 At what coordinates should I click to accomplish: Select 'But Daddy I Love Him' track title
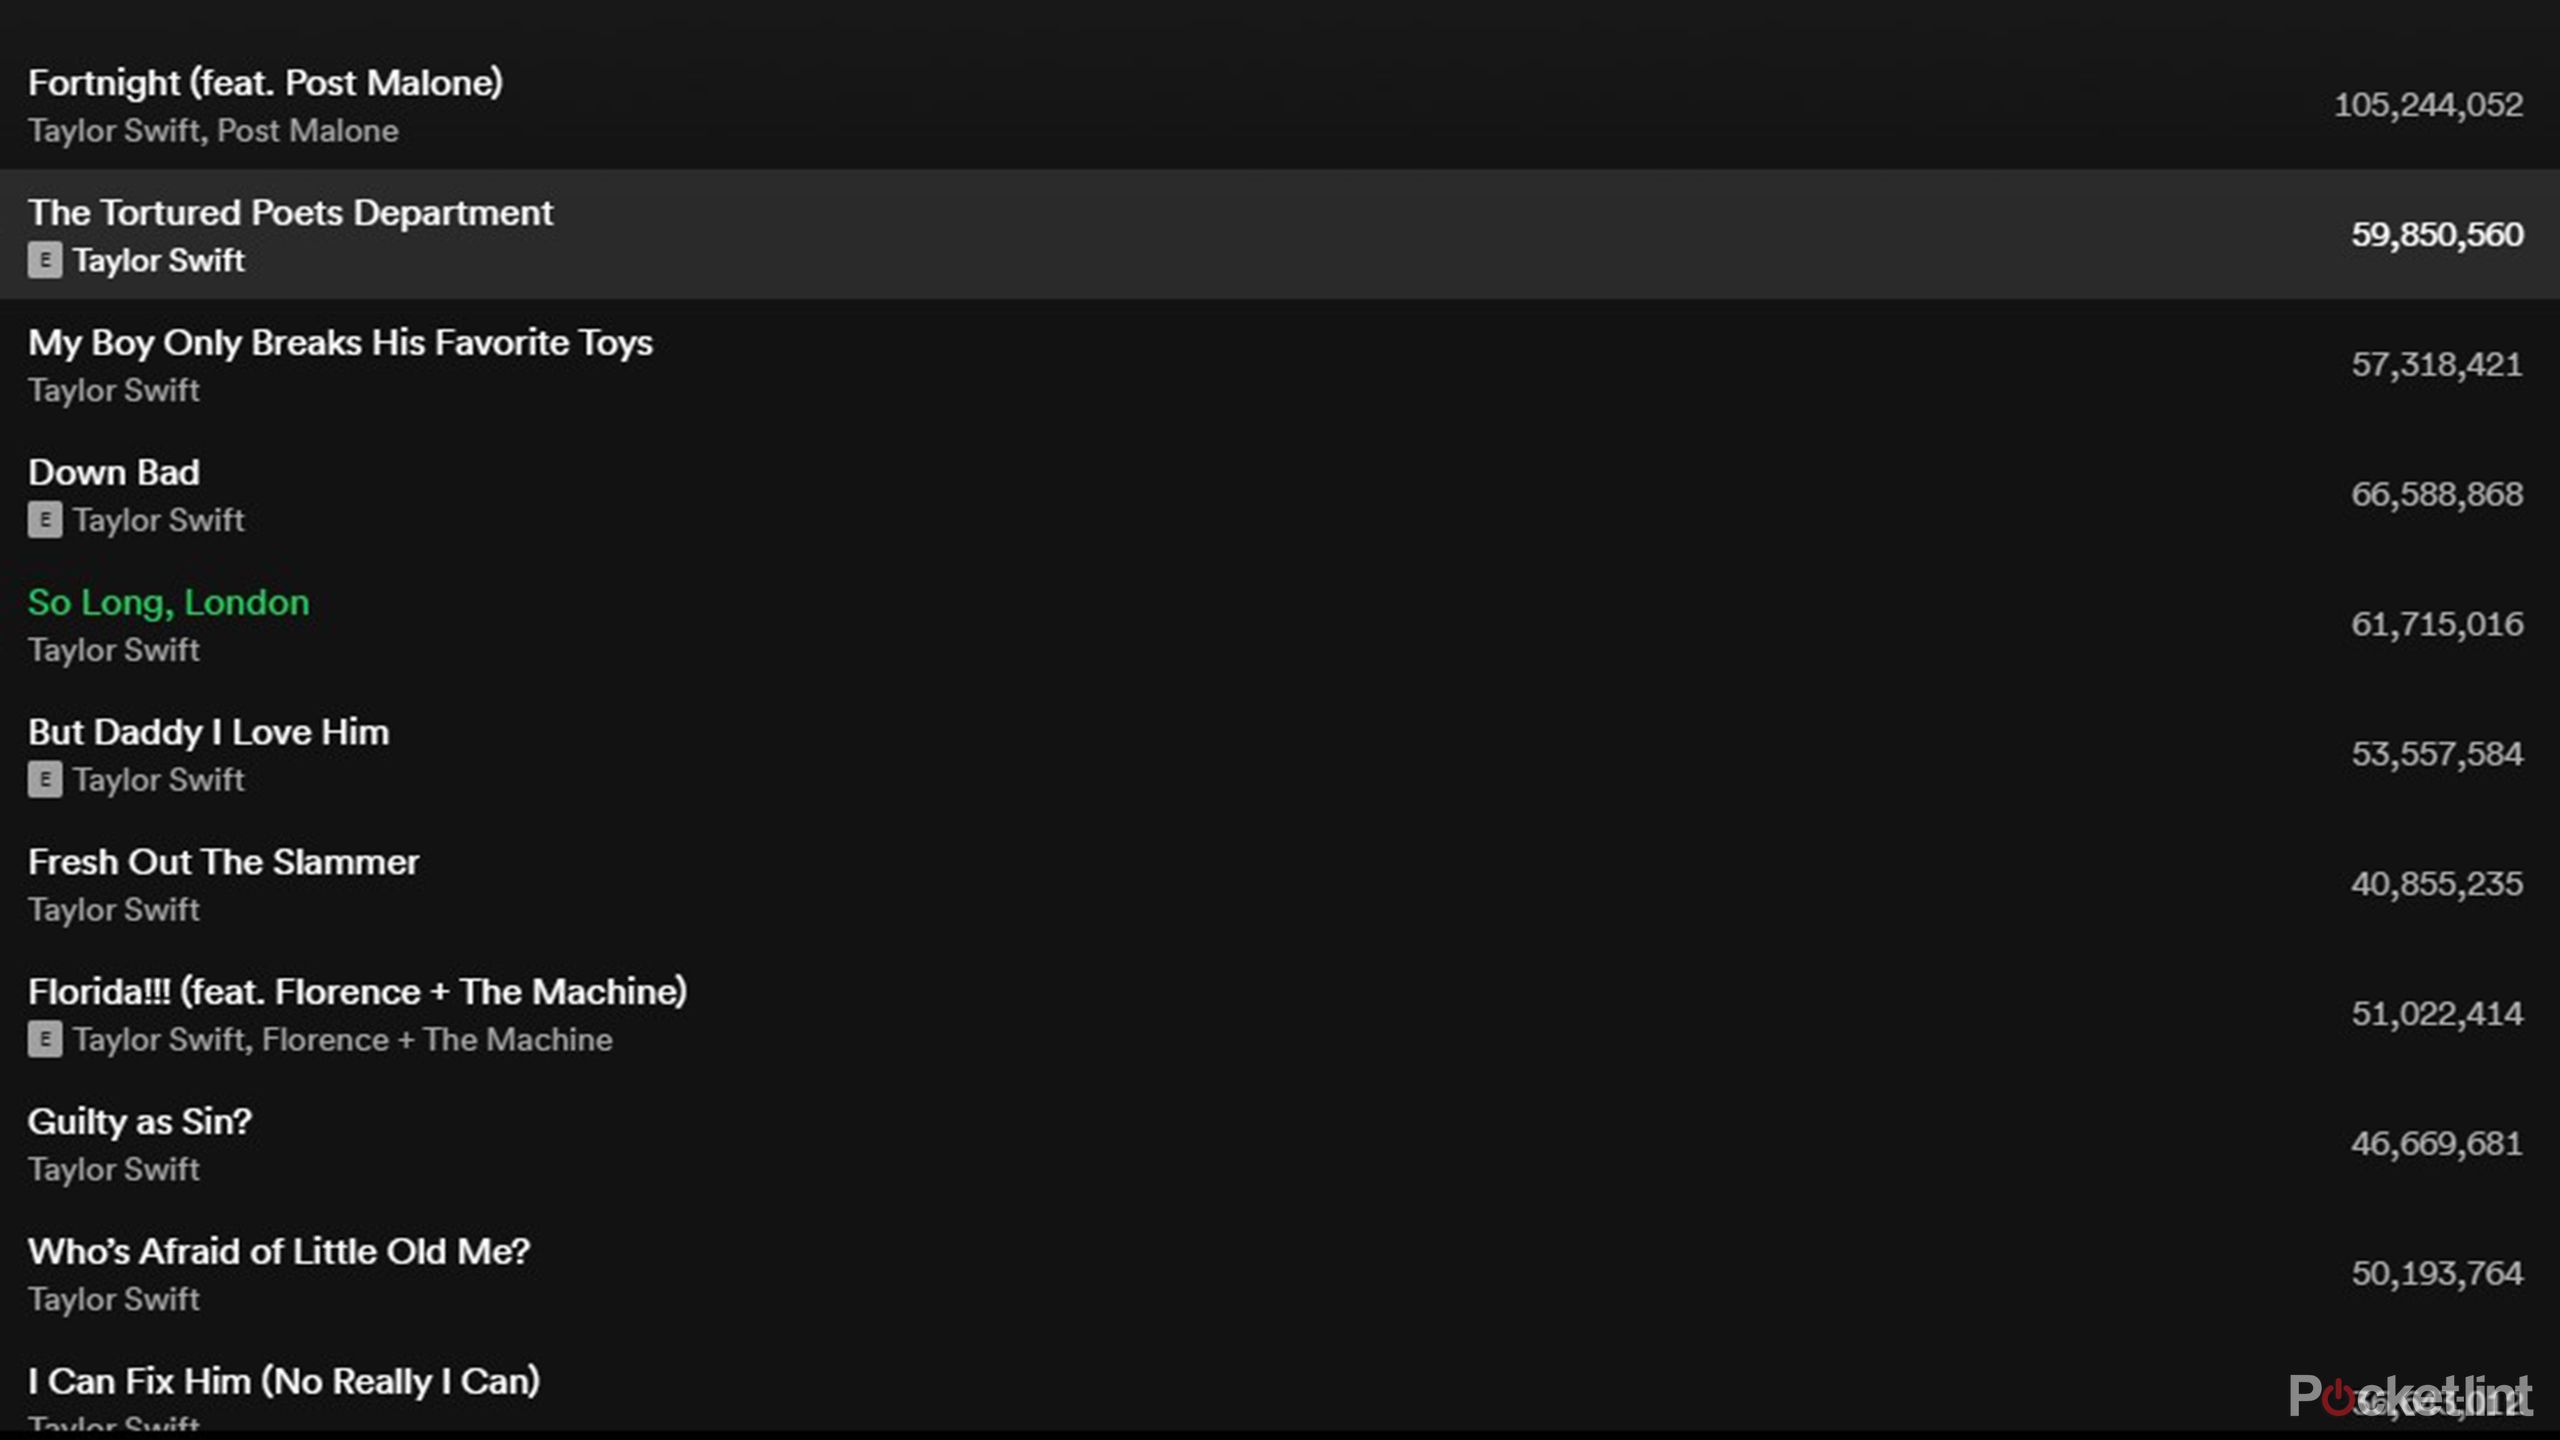pyautogui.click(x=209, y=733)
